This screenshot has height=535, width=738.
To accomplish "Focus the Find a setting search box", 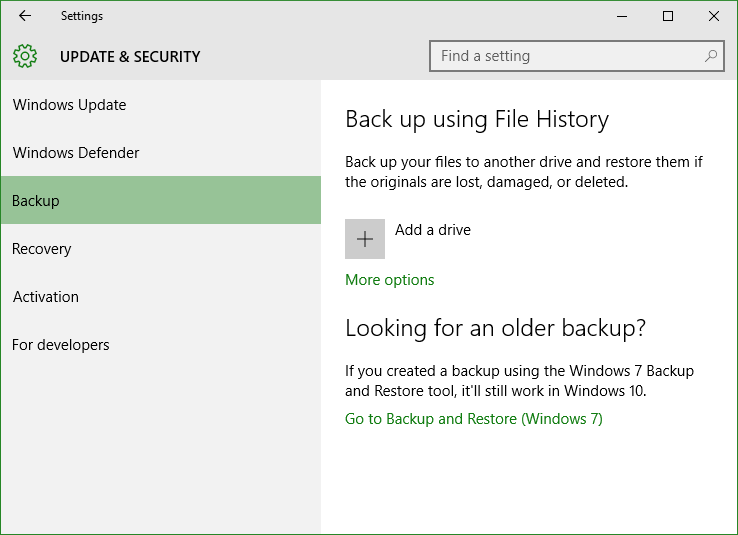I will (577, 56).
